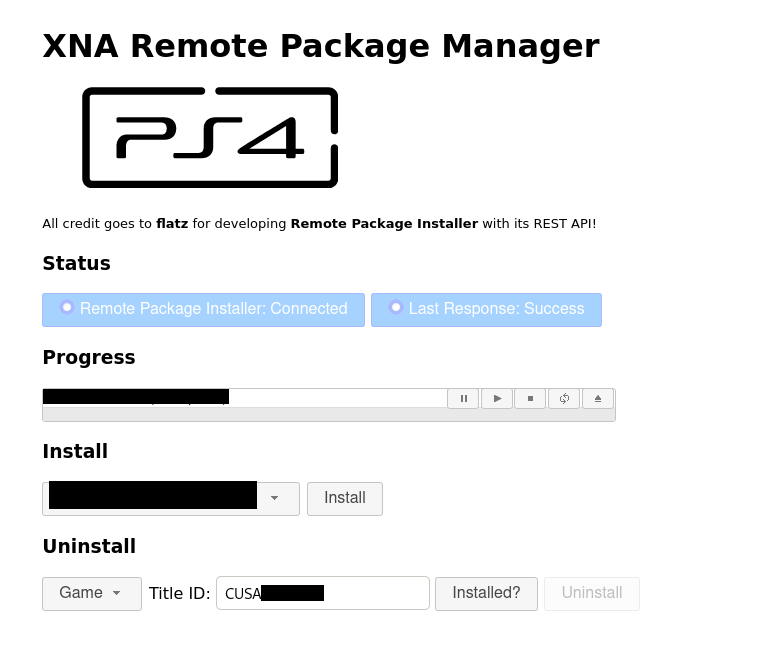The width and height of the screenshot is (761, 652).
Task: Click the XNA Remote Package Manager heading
Action: point(321,47)
